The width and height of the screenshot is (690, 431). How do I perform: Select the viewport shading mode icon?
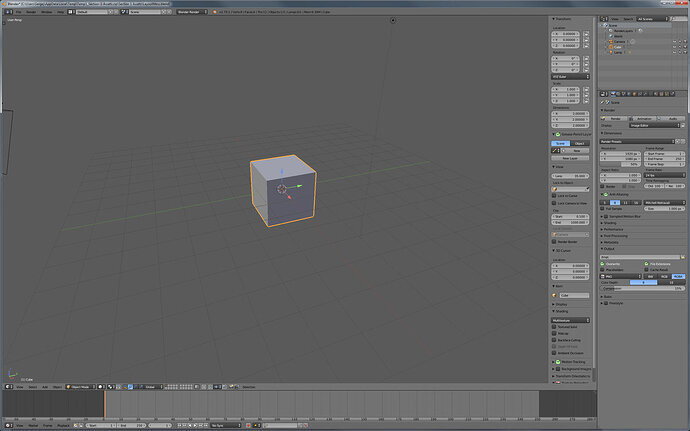click(101, 386)
